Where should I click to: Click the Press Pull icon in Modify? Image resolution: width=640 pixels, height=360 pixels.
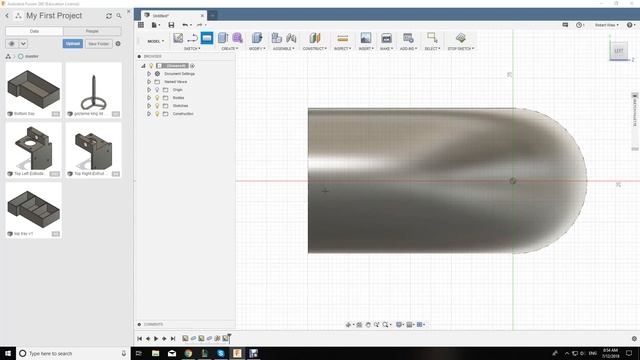coord(257,38)
